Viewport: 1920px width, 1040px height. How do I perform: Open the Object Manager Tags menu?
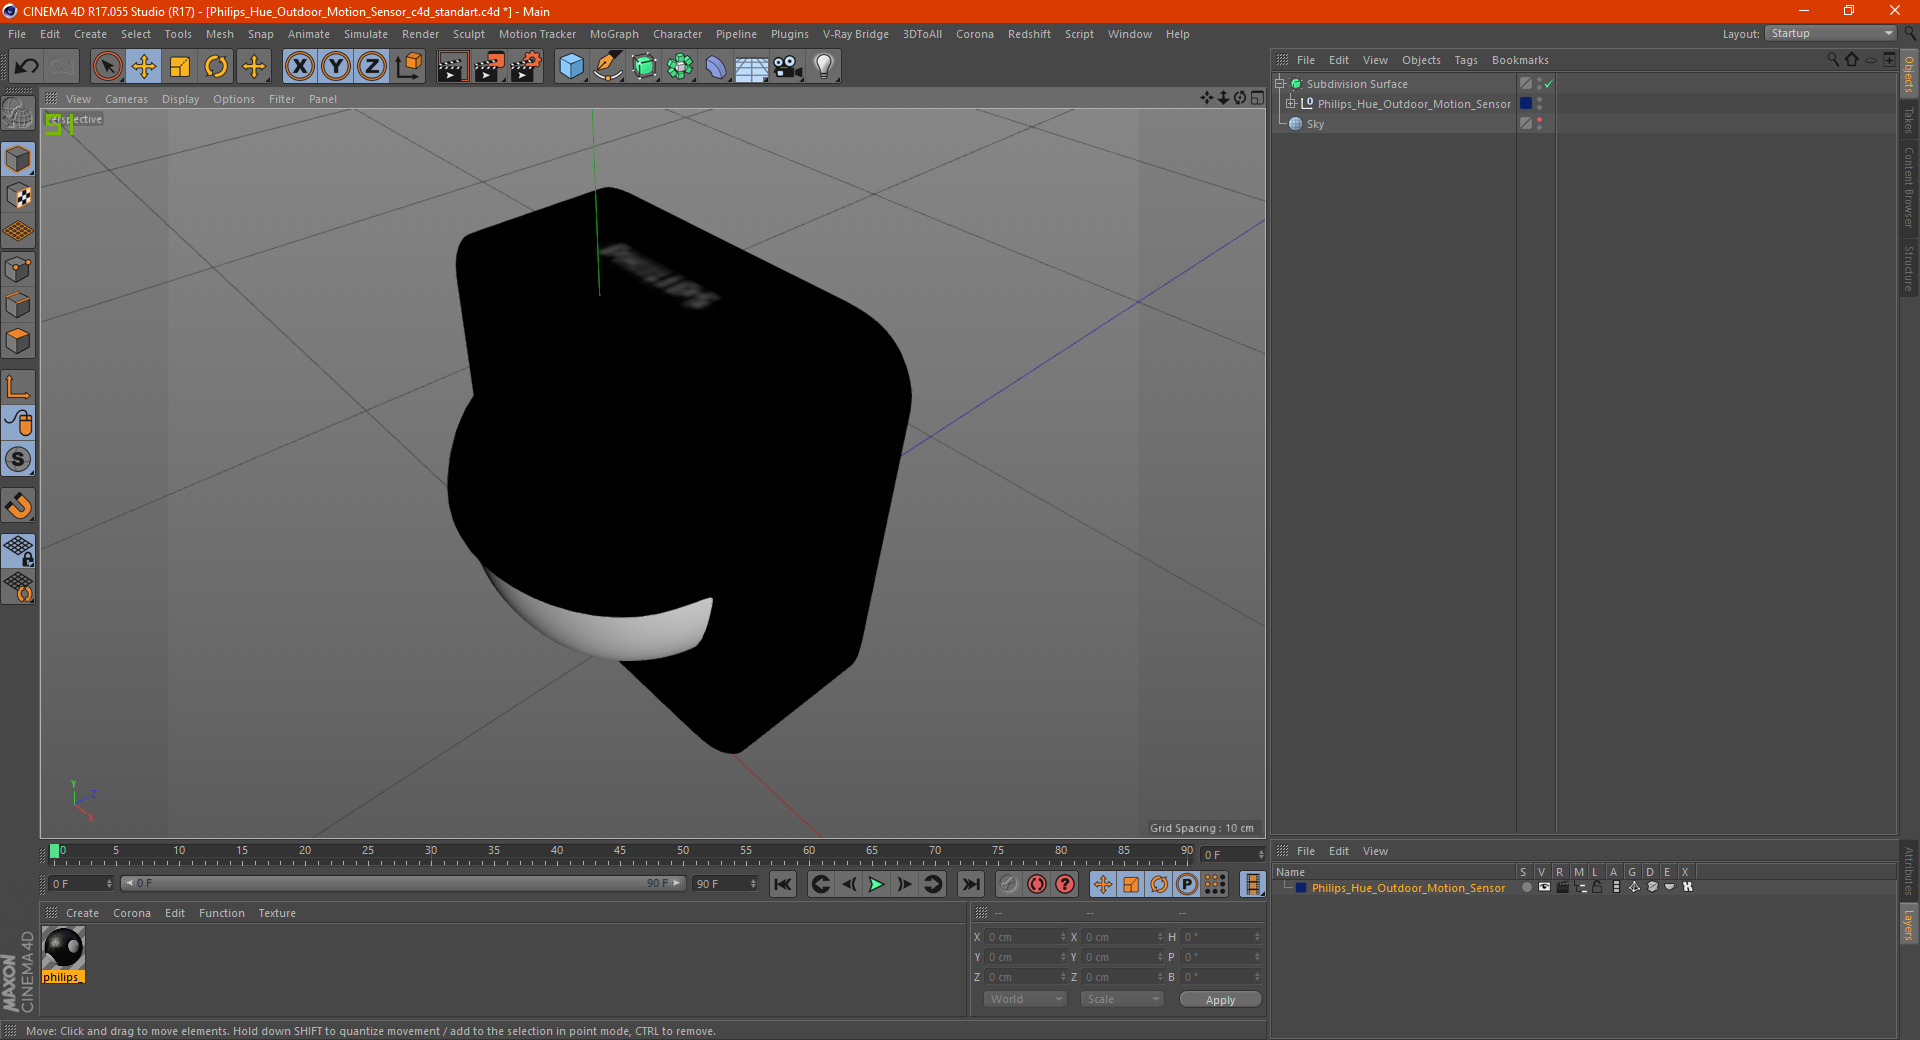click(1465, 60)
